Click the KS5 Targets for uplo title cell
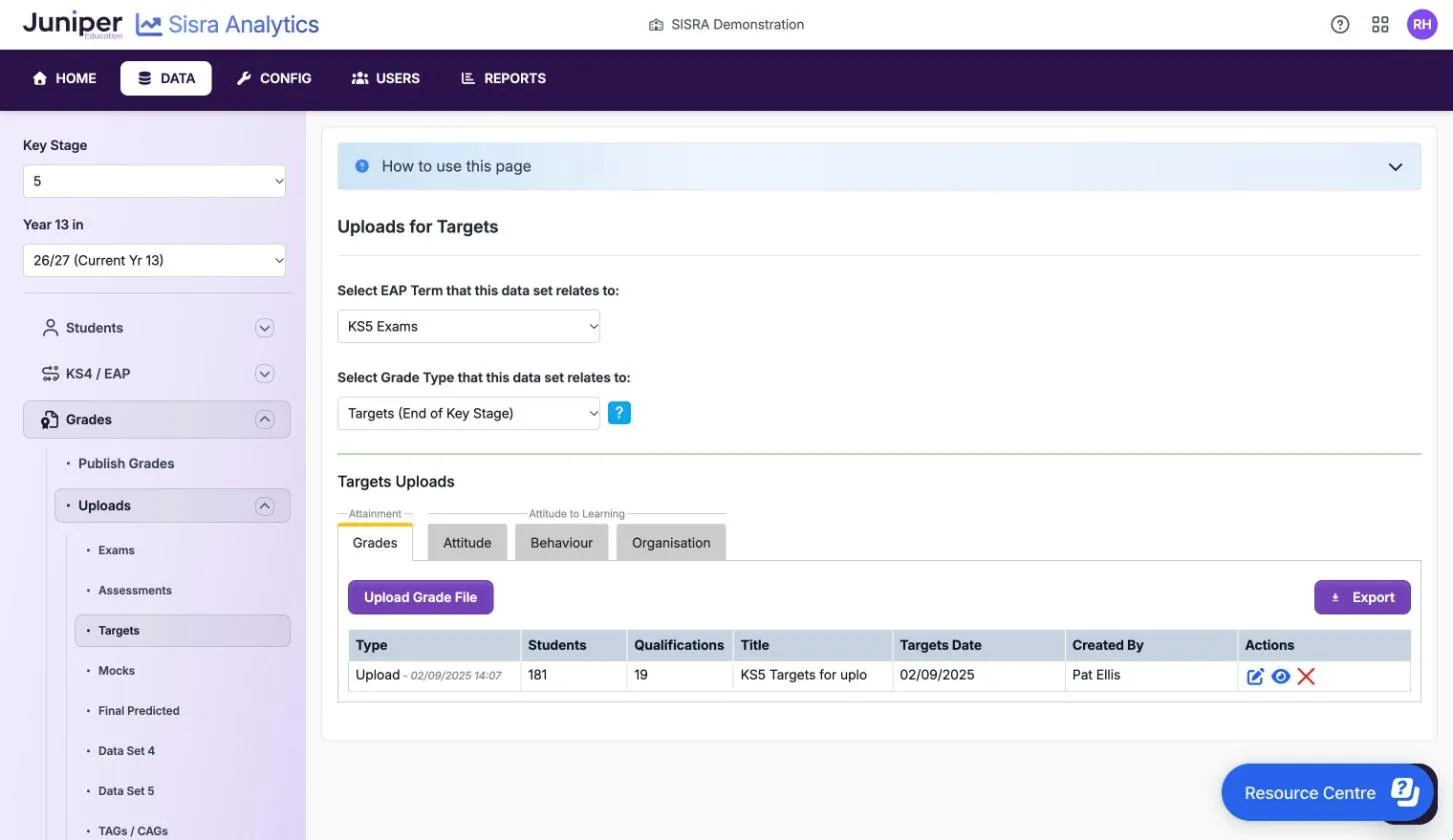1453x840 pixels. pyautogui.click(x=812, y=676)
